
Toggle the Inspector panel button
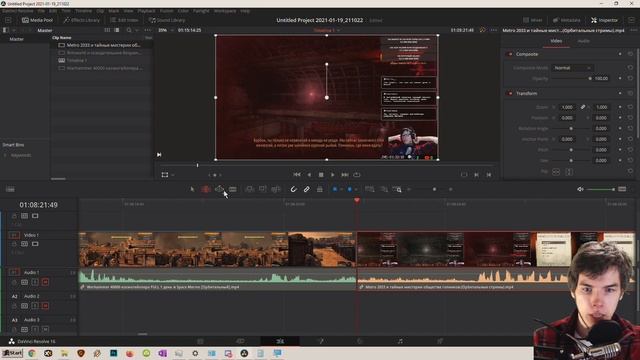pyautogui.click(x=604, y=20)
